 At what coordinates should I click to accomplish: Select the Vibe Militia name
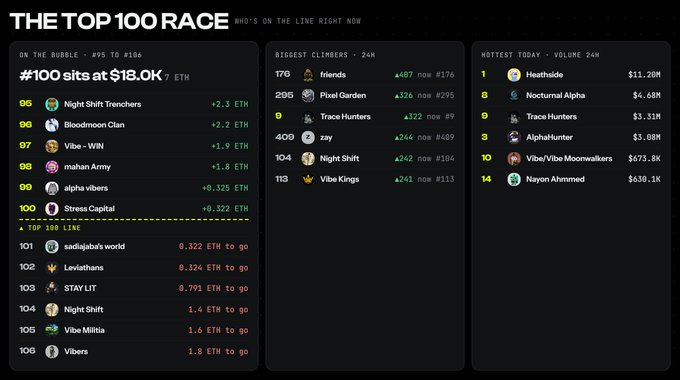(x=84, y=330)
